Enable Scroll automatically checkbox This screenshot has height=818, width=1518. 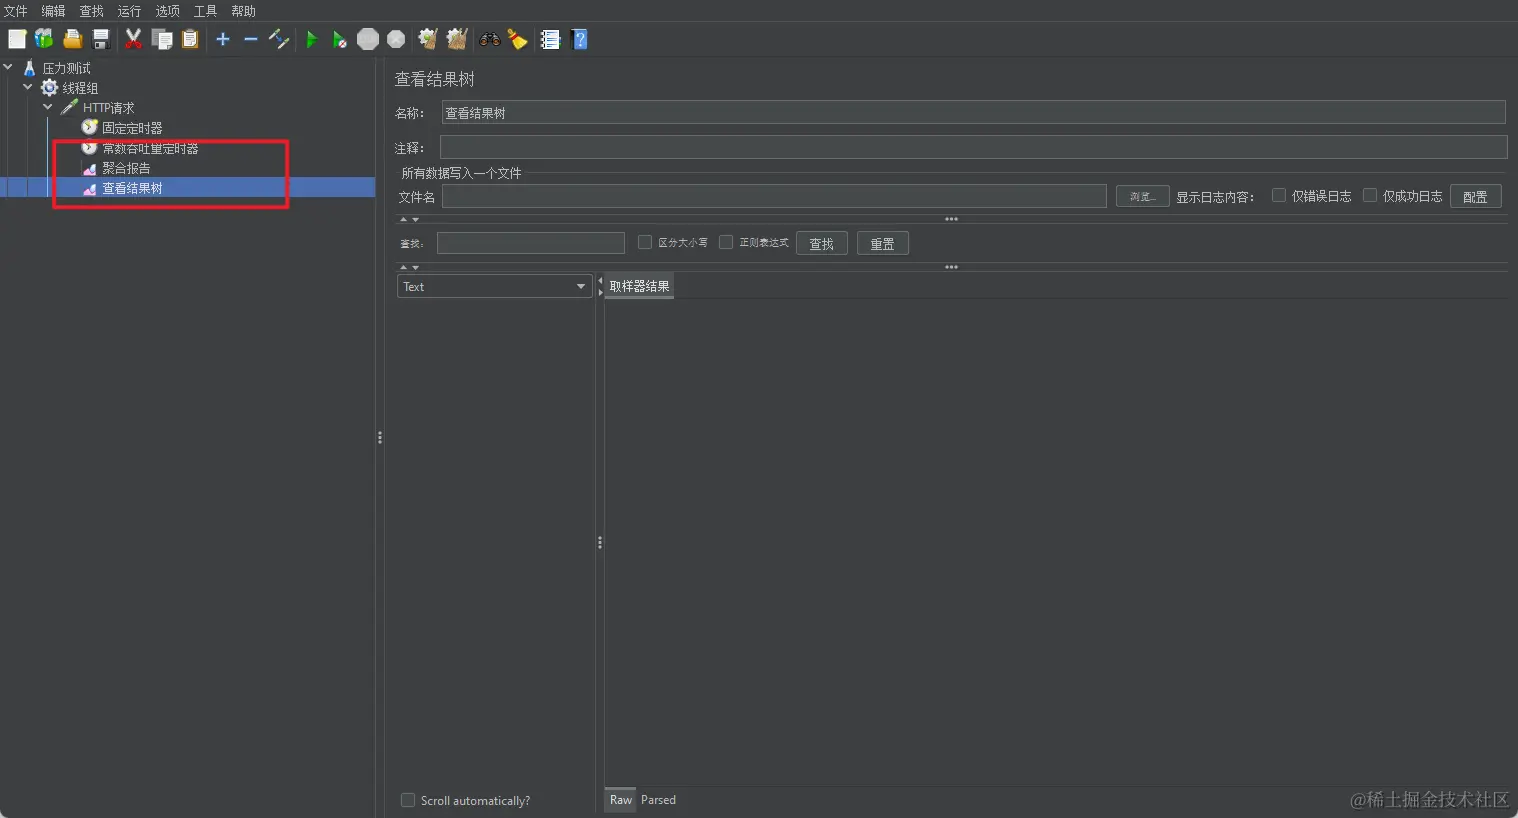coord(408,800)
